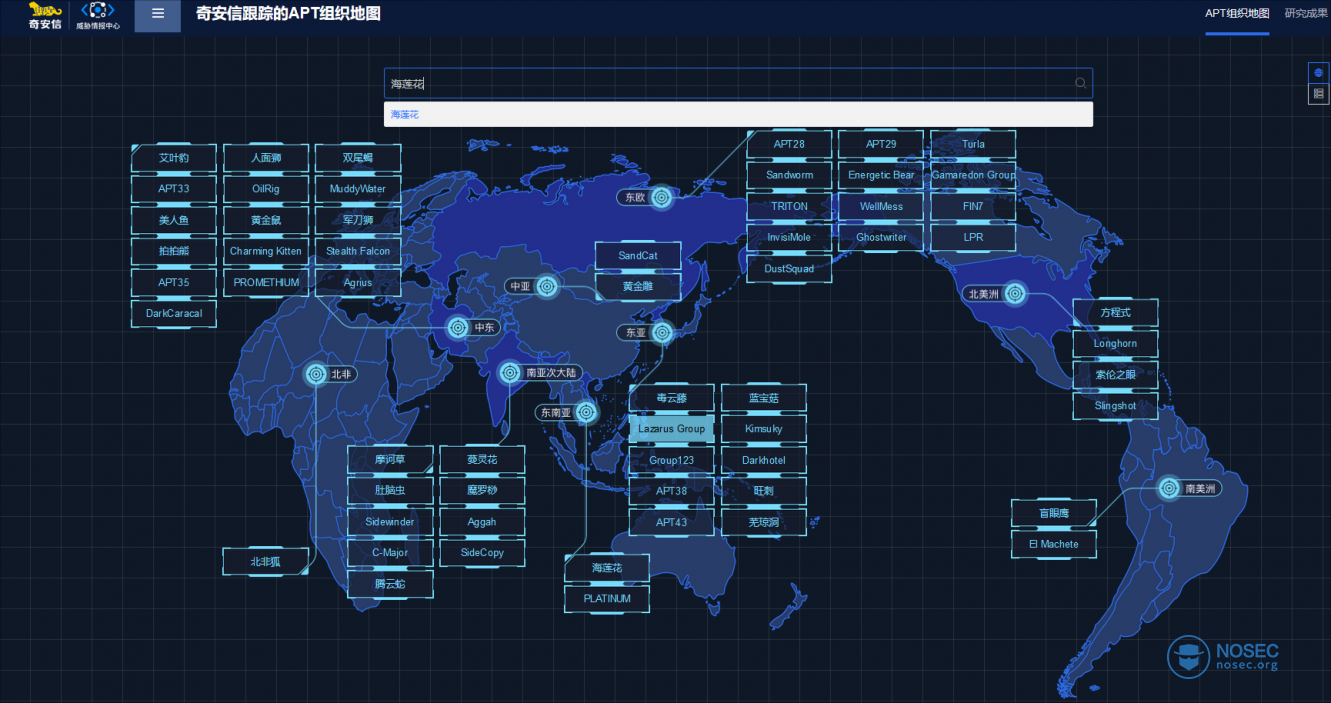This screenshot has height=703, width=1331.
Task: Select the 海莲花 autocomplete suggestion
Action: pyautogui.click(x=738, y=115)
